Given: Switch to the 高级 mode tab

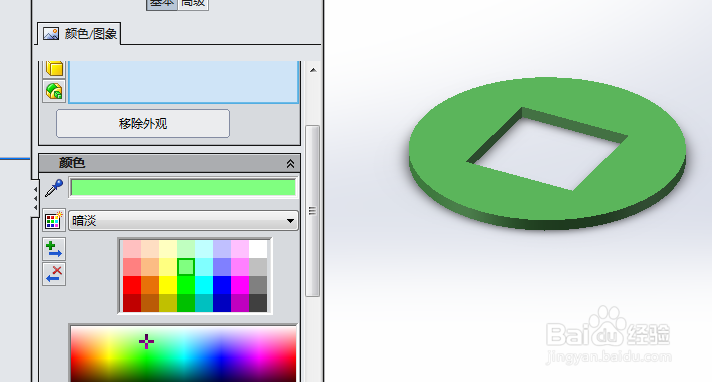Looking at the screenshot, I should pyautogui.click(x=193, y=4).
